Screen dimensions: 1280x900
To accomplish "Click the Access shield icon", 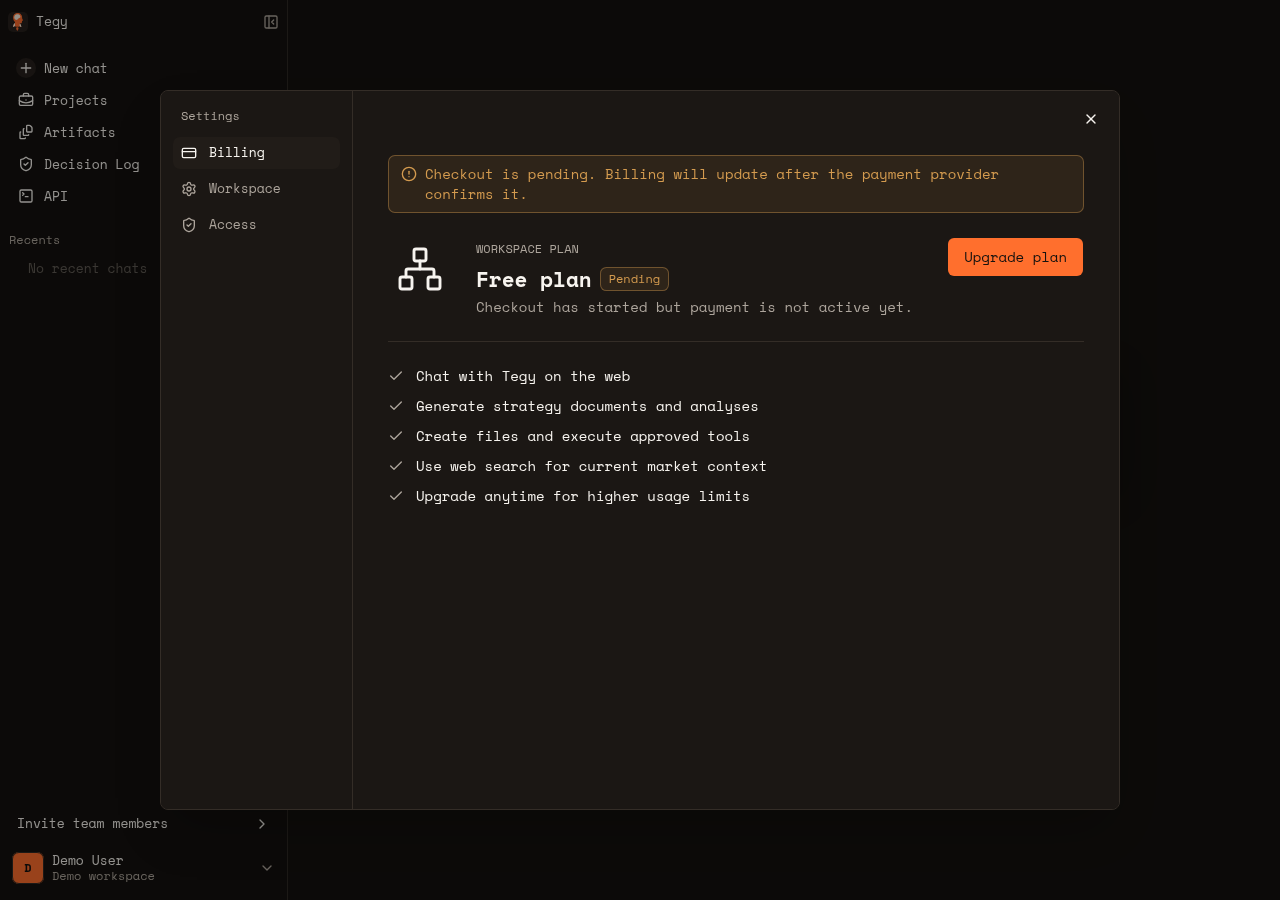I will pos(189,225).
